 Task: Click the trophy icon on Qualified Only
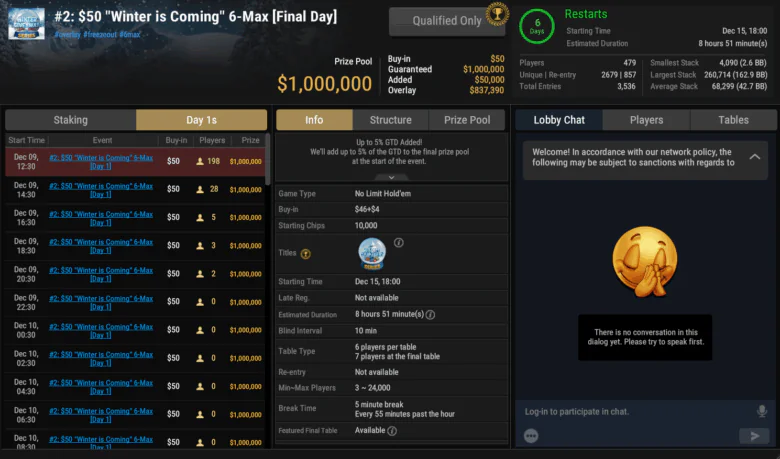tap(497, 13)
